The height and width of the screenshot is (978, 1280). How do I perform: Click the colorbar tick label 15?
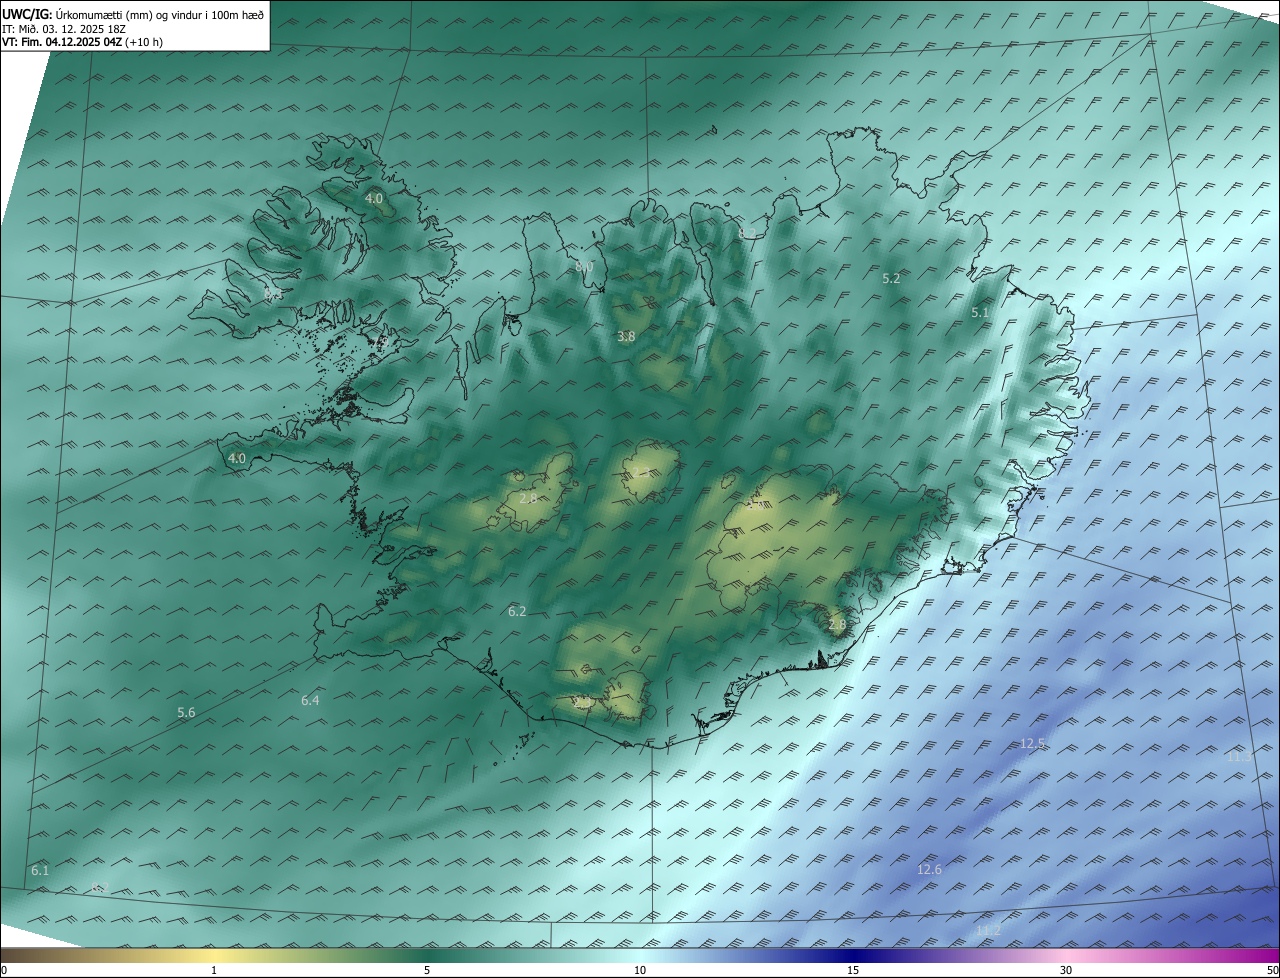[853, 970]
